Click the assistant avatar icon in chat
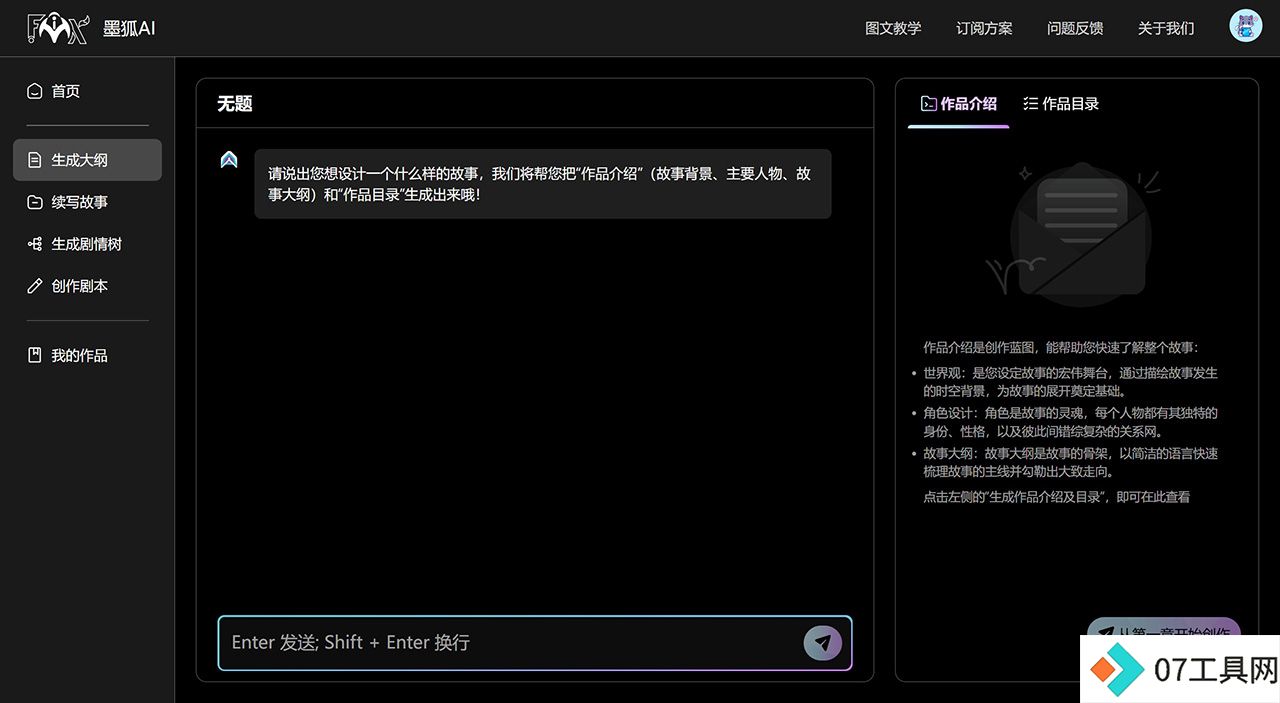 (x=229, y=159)
